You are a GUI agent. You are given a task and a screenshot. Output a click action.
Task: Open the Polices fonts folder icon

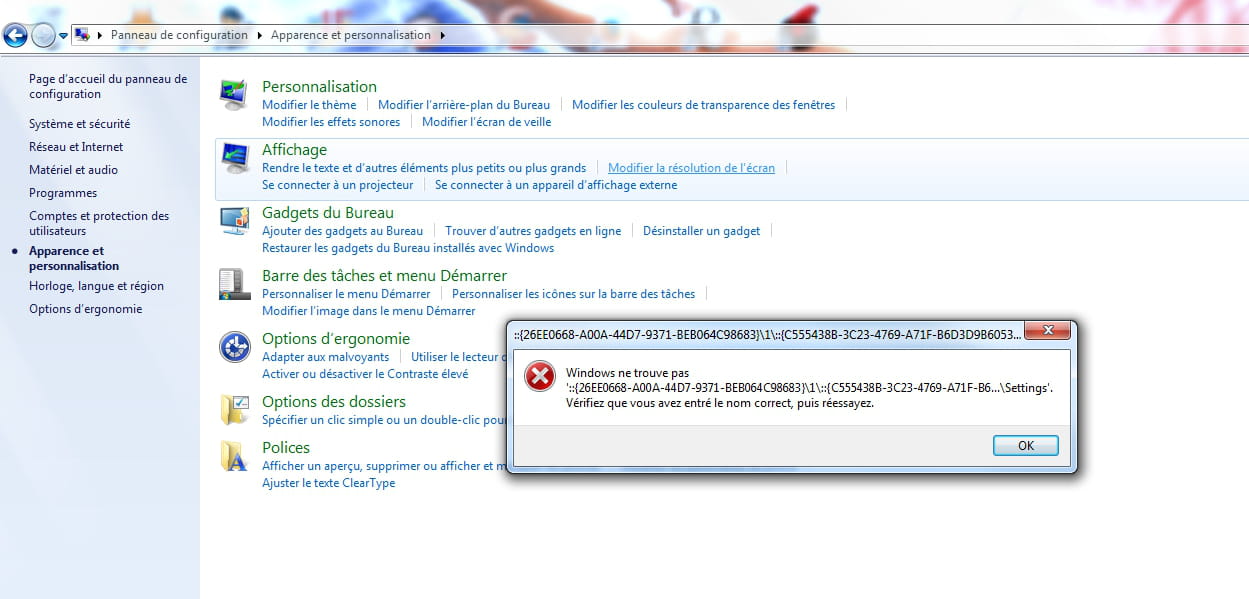234,456
